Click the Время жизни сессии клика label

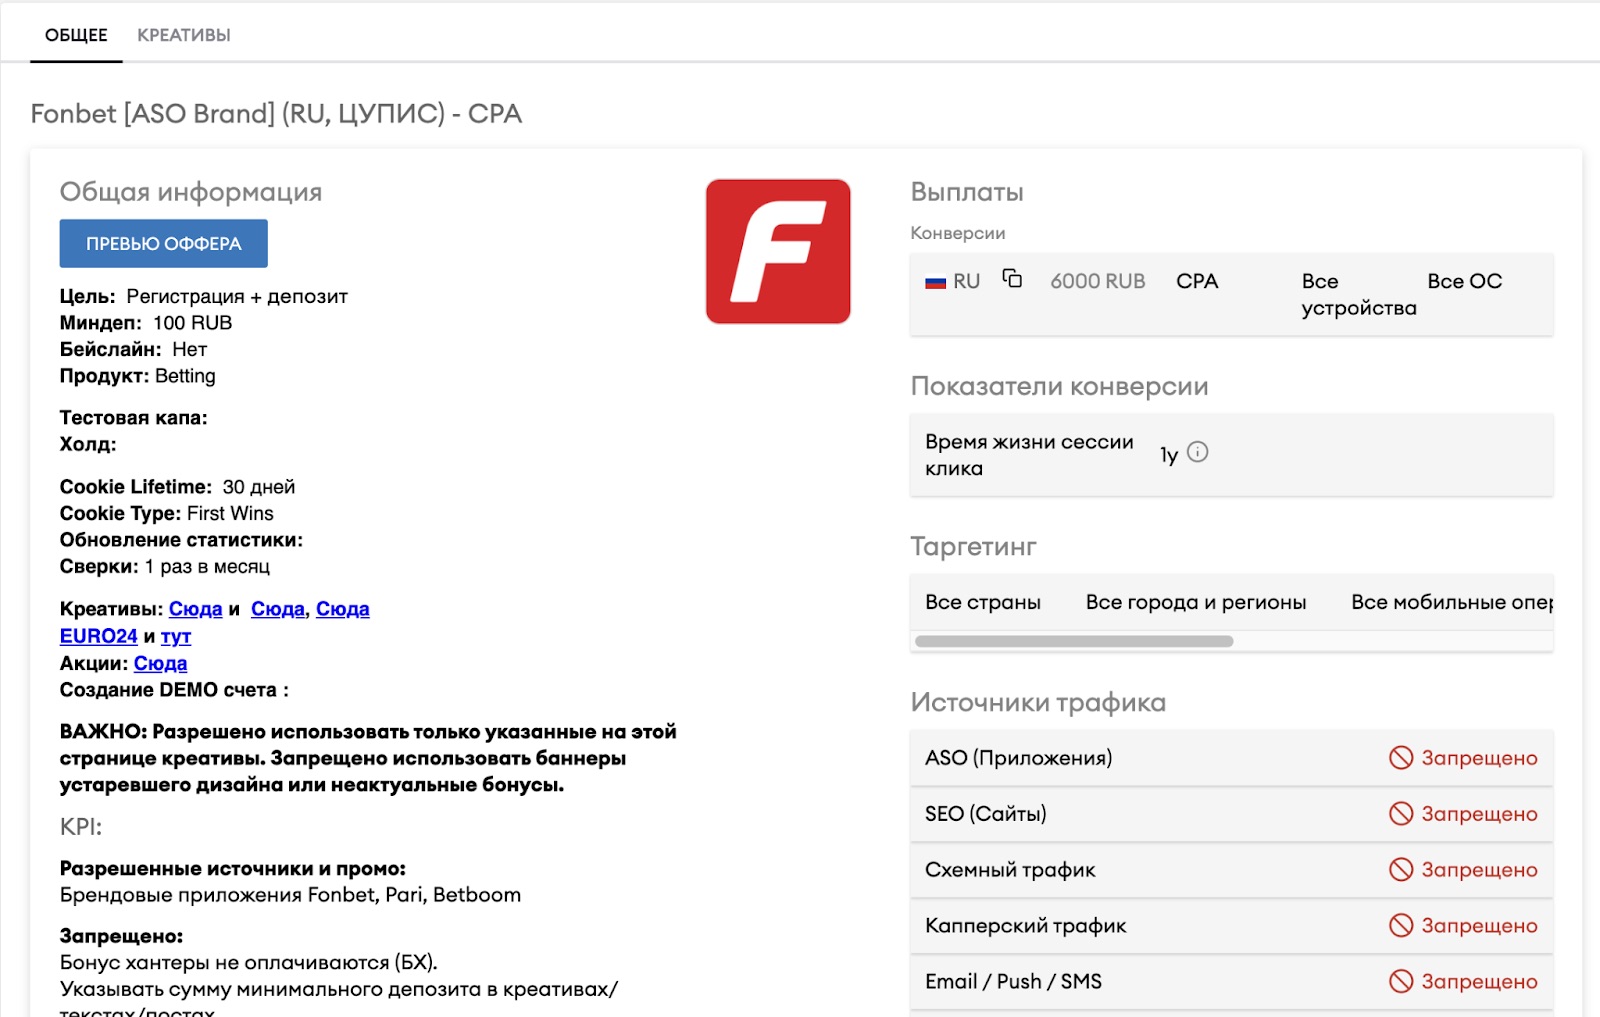pyautogui.click(x=1029, y=455)
